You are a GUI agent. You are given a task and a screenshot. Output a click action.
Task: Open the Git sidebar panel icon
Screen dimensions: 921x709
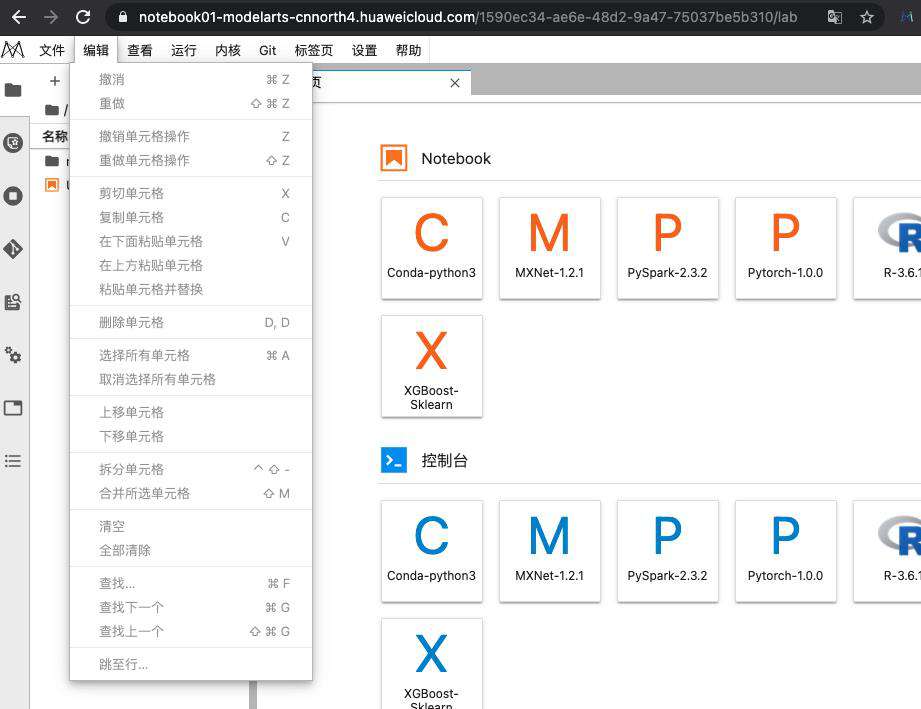13,249
